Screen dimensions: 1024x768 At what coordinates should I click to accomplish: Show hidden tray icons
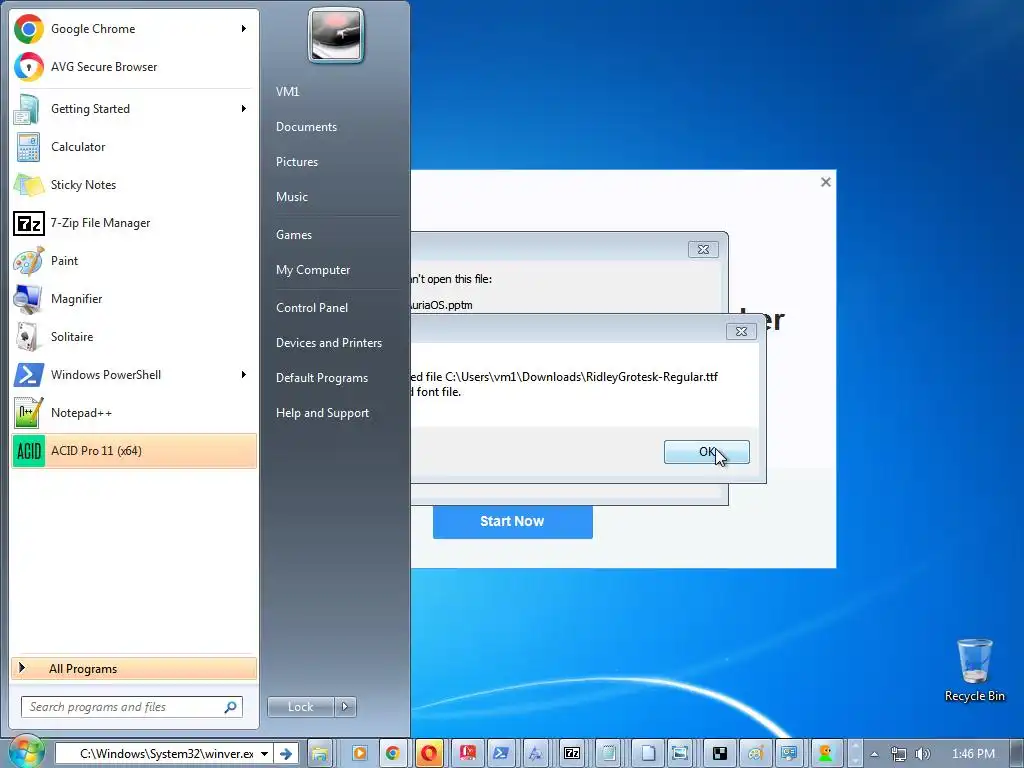point(874,754)
